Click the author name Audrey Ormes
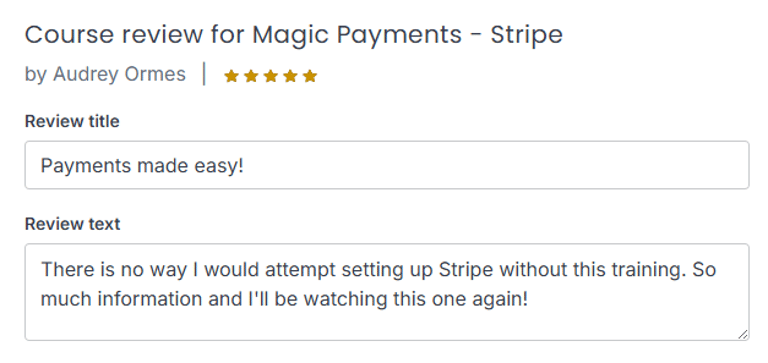Viewport: 768px width, 363px height. coord(120,74)
